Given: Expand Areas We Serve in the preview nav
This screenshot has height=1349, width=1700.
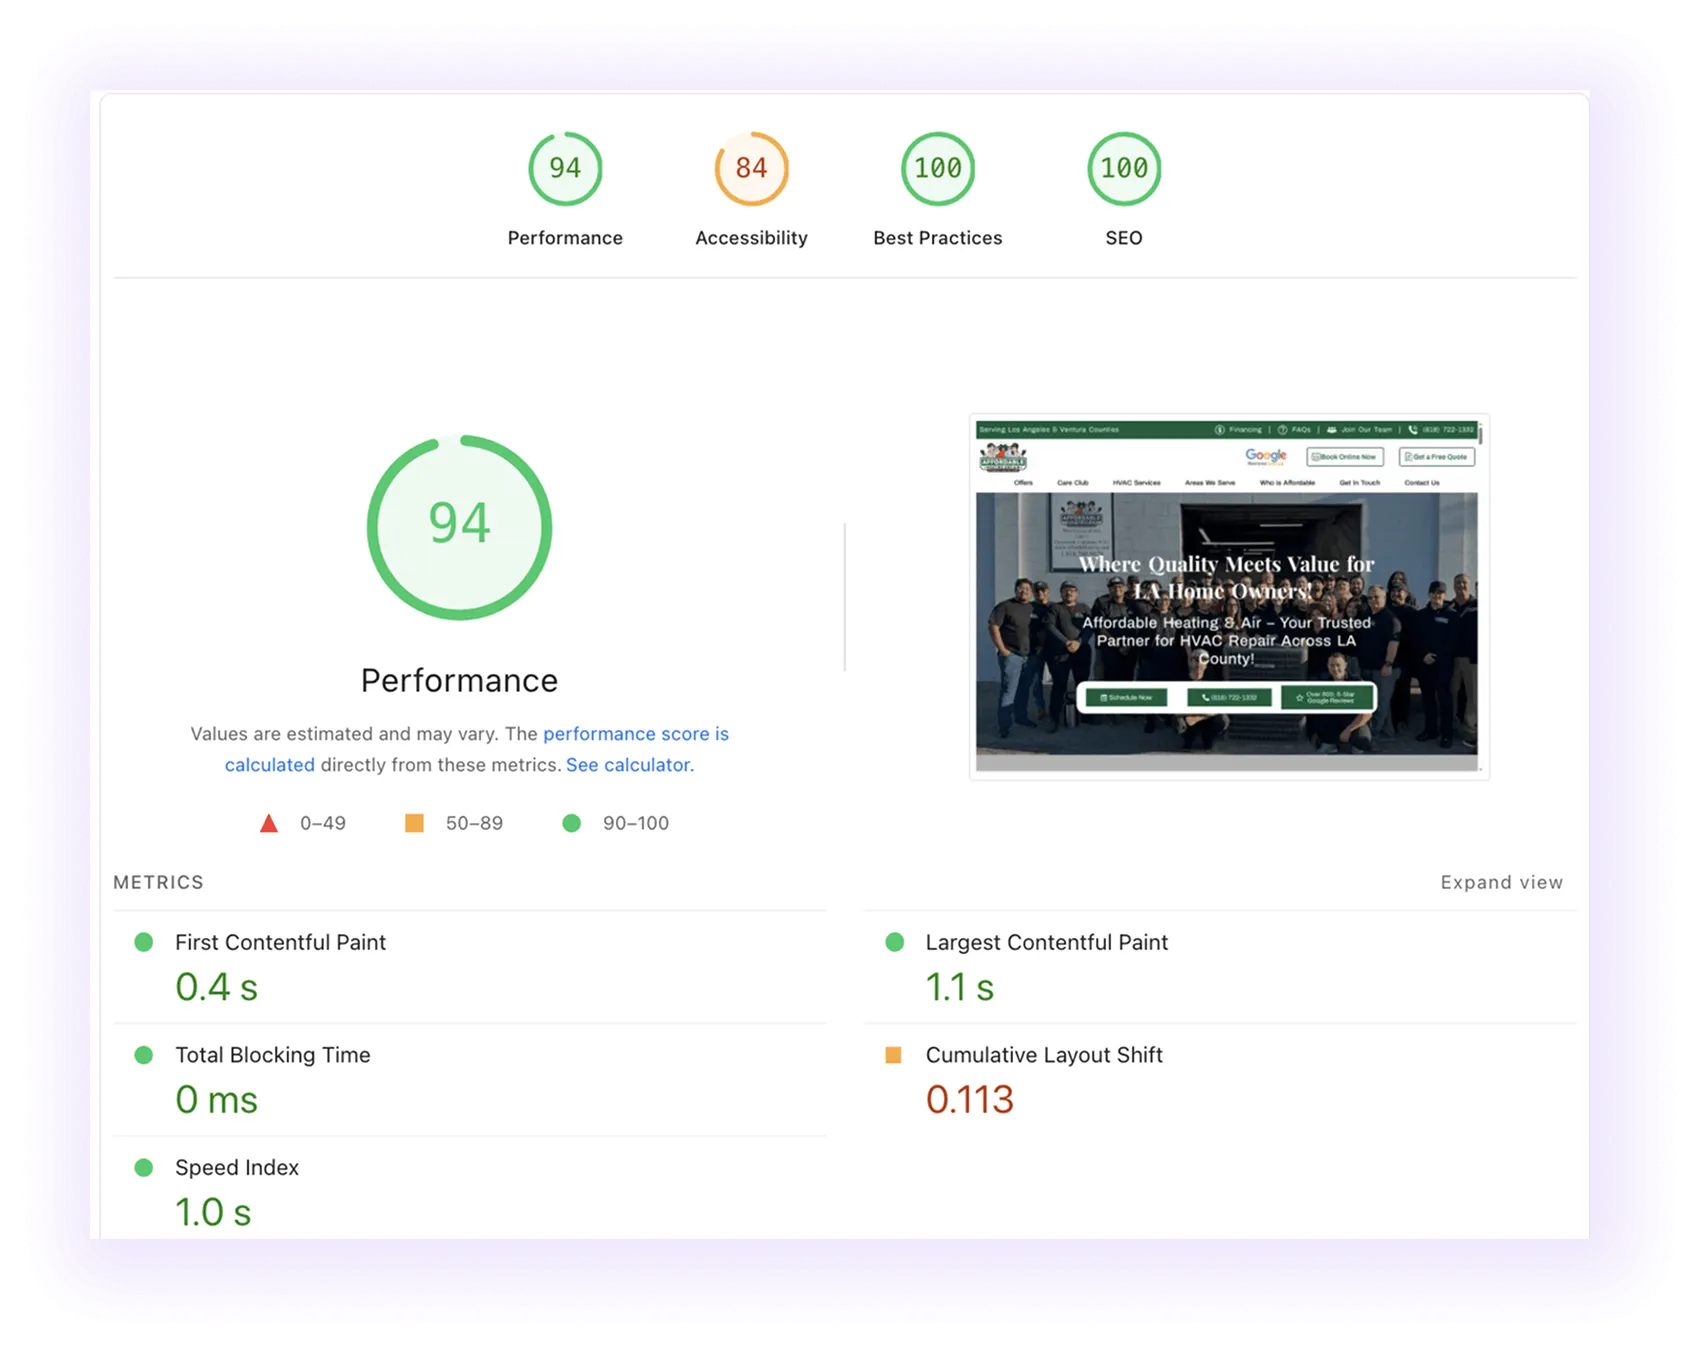Looking at the screenshot, I should point(1210,483).
